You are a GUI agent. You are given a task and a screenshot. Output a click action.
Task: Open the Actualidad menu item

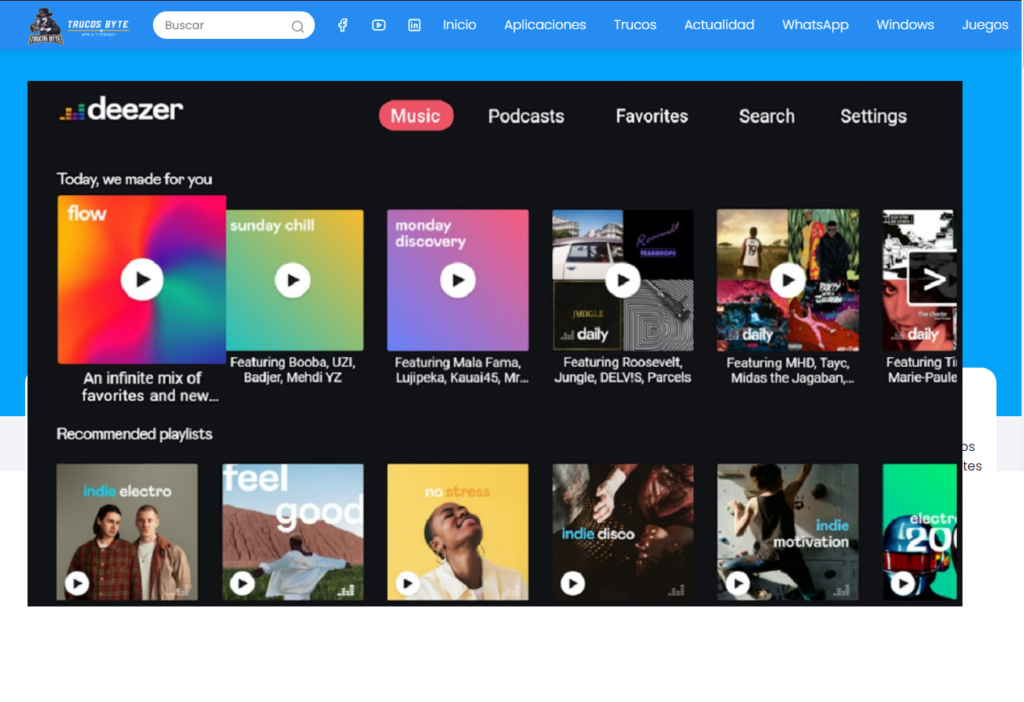(719, 25)
